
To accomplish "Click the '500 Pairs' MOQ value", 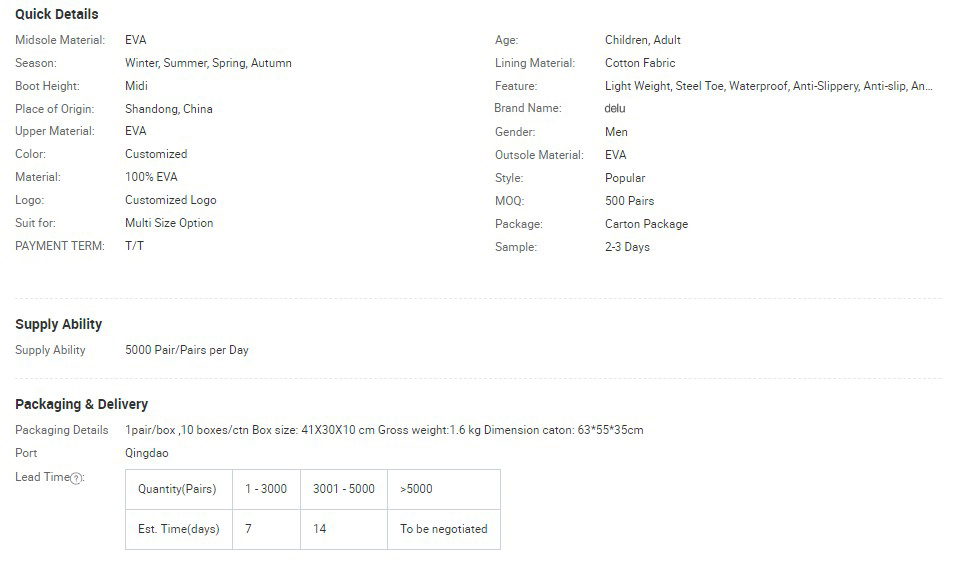I will coord(629,201).
